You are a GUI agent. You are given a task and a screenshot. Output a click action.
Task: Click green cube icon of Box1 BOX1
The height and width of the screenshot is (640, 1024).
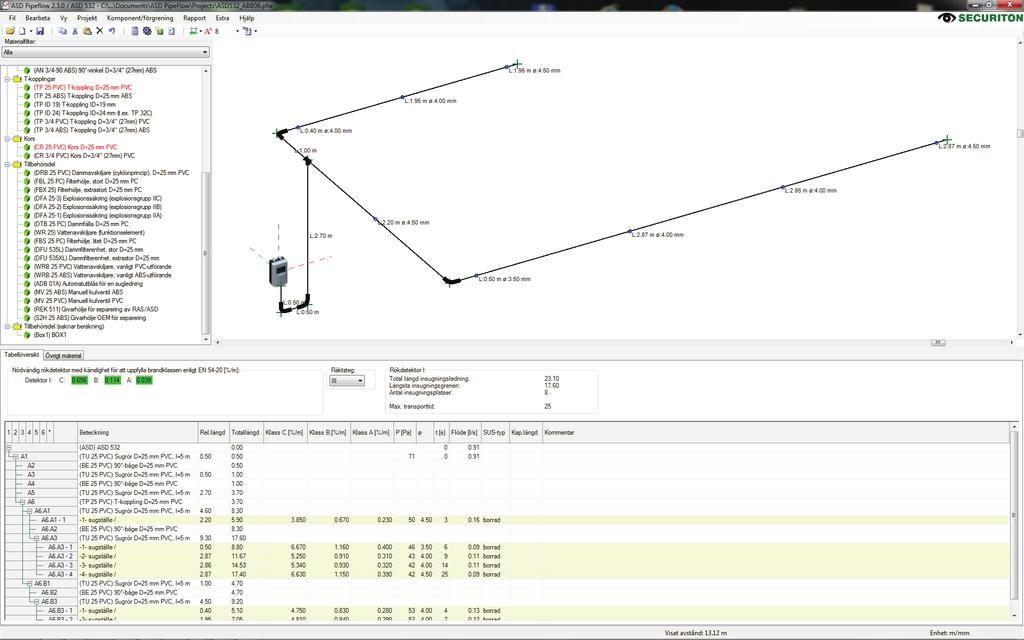[27, 335]
